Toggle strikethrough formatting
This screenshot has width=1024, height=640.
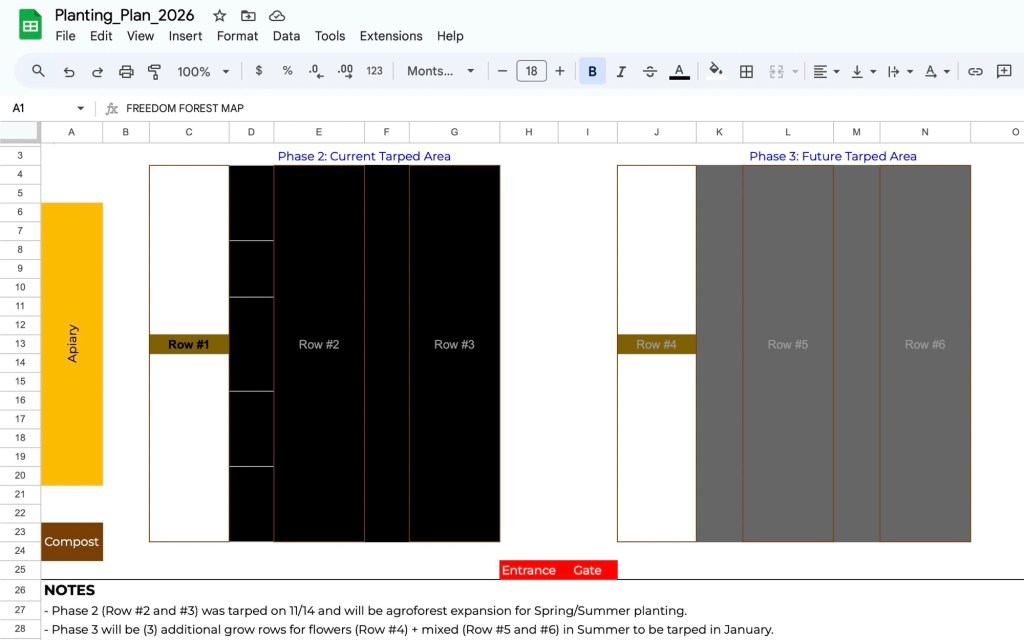[650, 71]
